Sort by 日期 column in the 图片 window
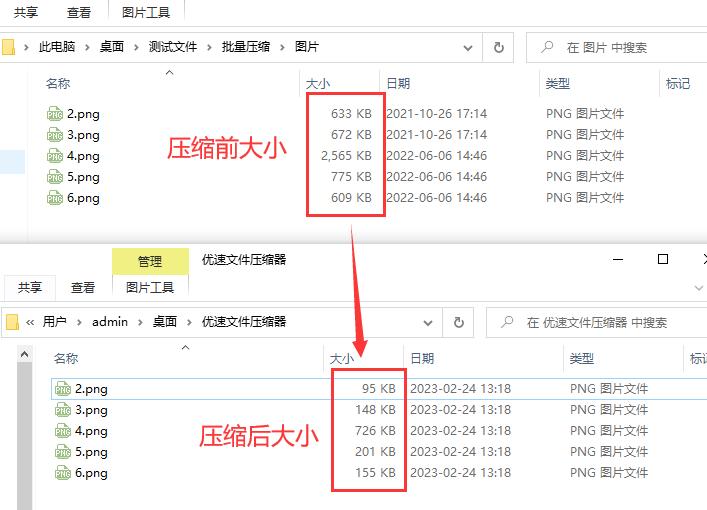This screenshot has height=510, width=707. (398, 83)
